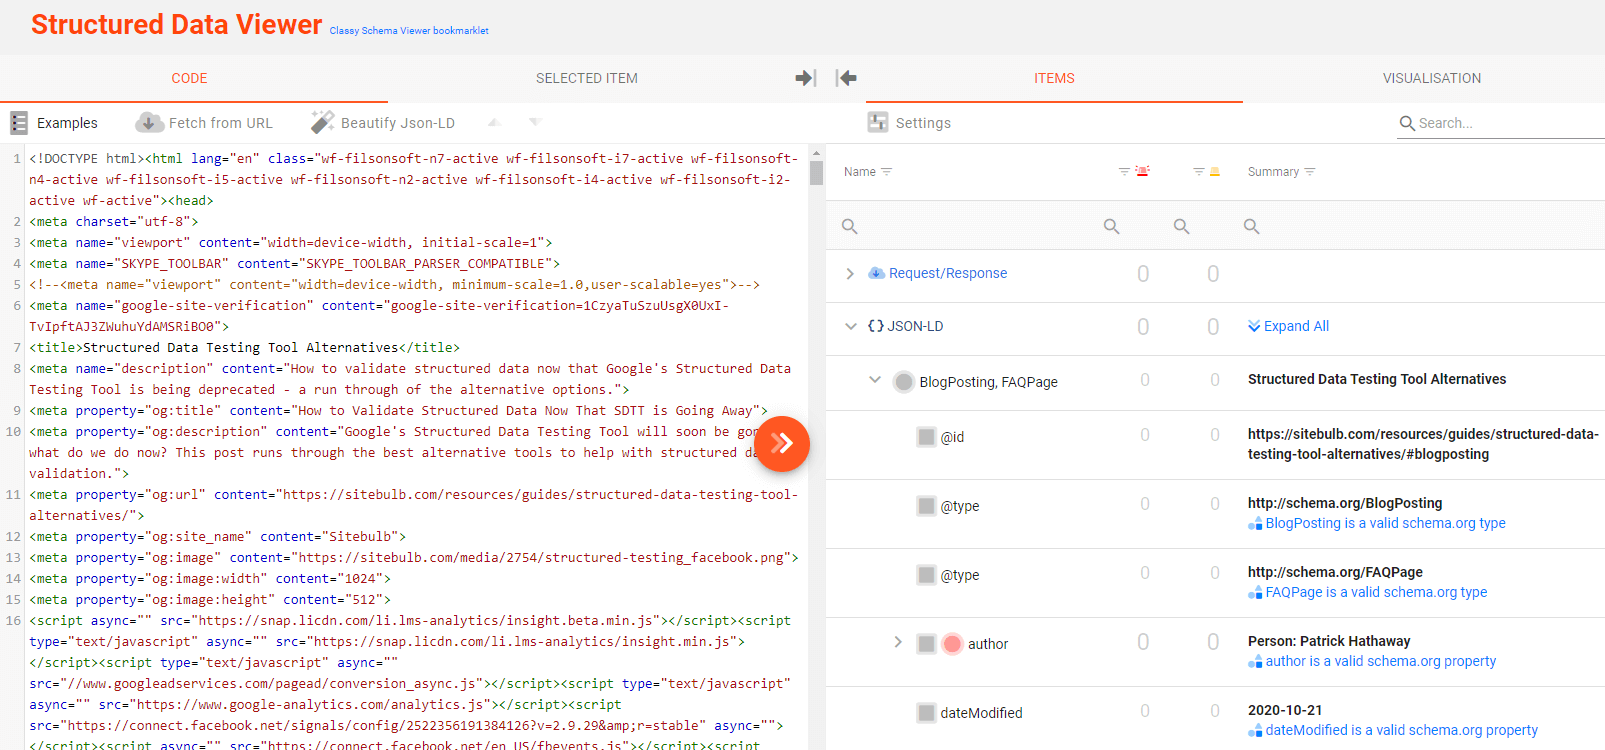This screenshot has height=750, width=1605.
Task: Click 'http://schema.org/FAQPage' summary text
Action: point(1335,572)
